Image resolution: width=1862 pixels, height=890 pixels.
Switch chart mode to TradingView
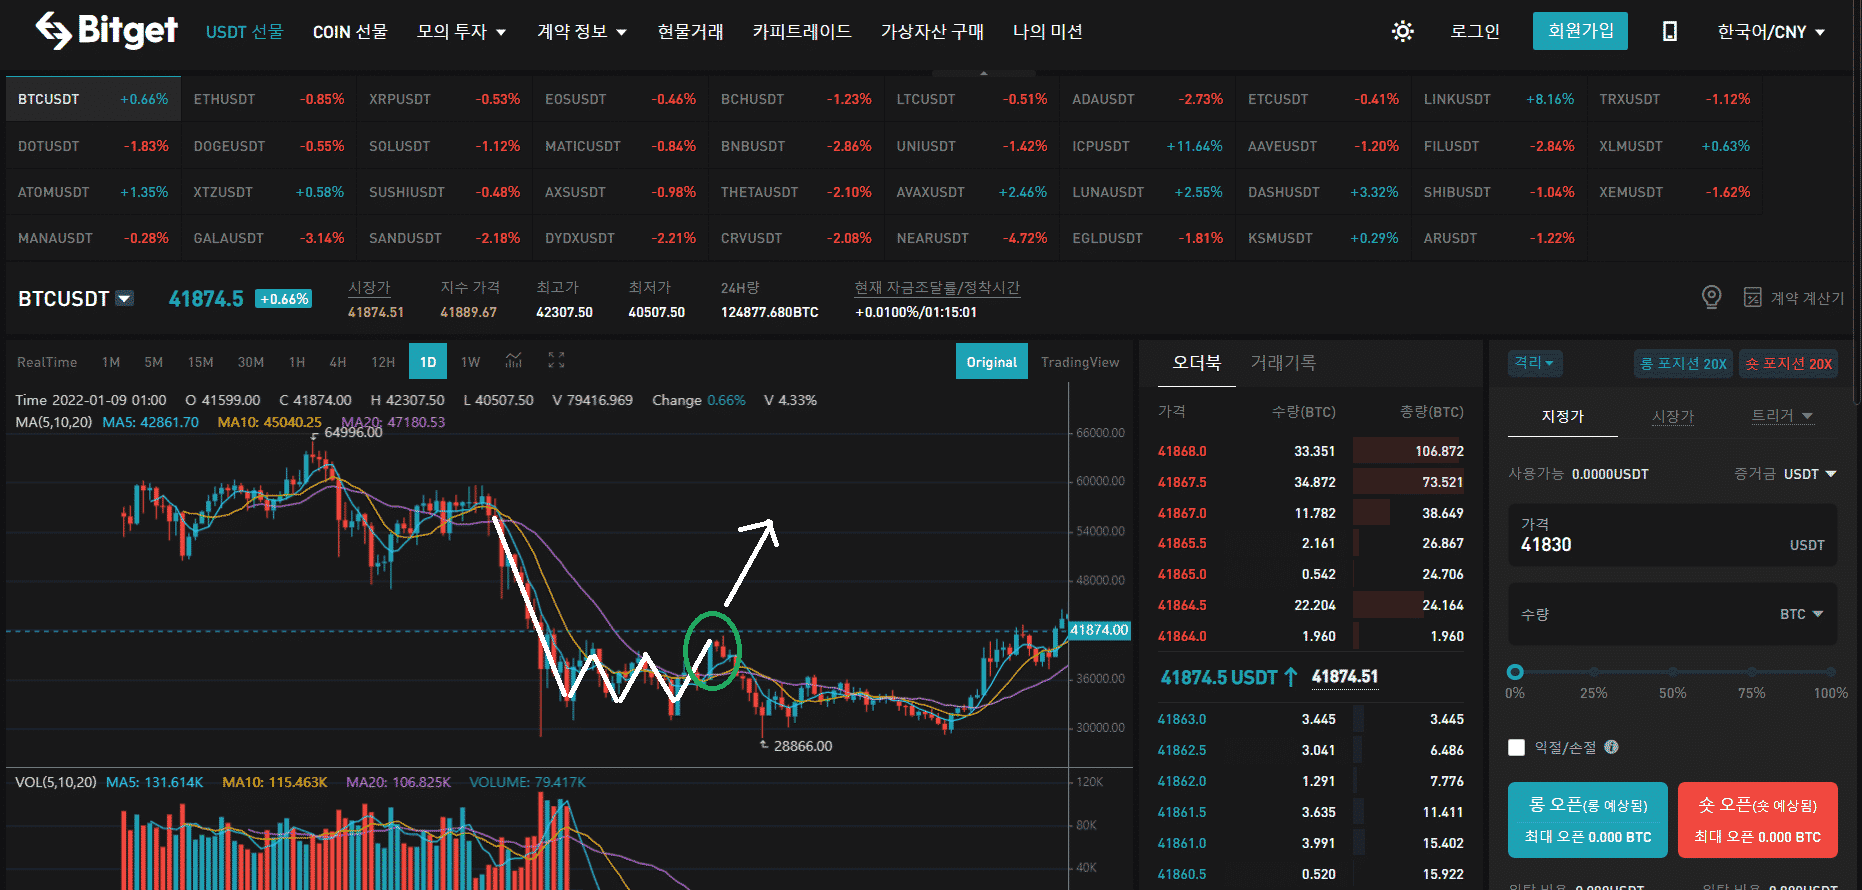point(1079,362)
